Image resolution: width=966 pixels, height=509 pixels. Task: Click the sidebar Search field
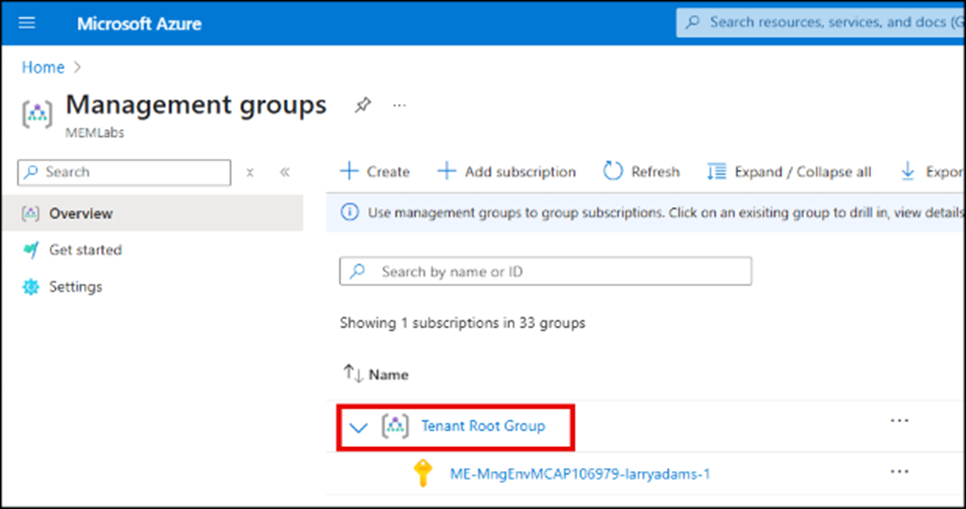[x=124, y=172]
